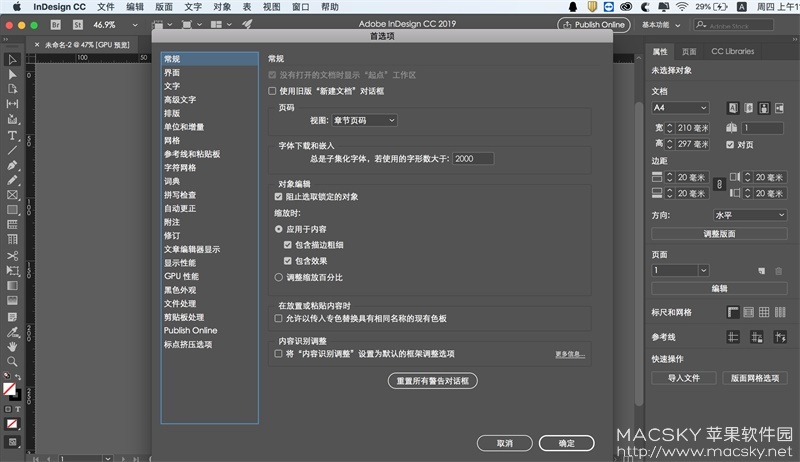Click the show rulers icon in 标尺和网格
This screenshot has height=462, width=800.
733,313
